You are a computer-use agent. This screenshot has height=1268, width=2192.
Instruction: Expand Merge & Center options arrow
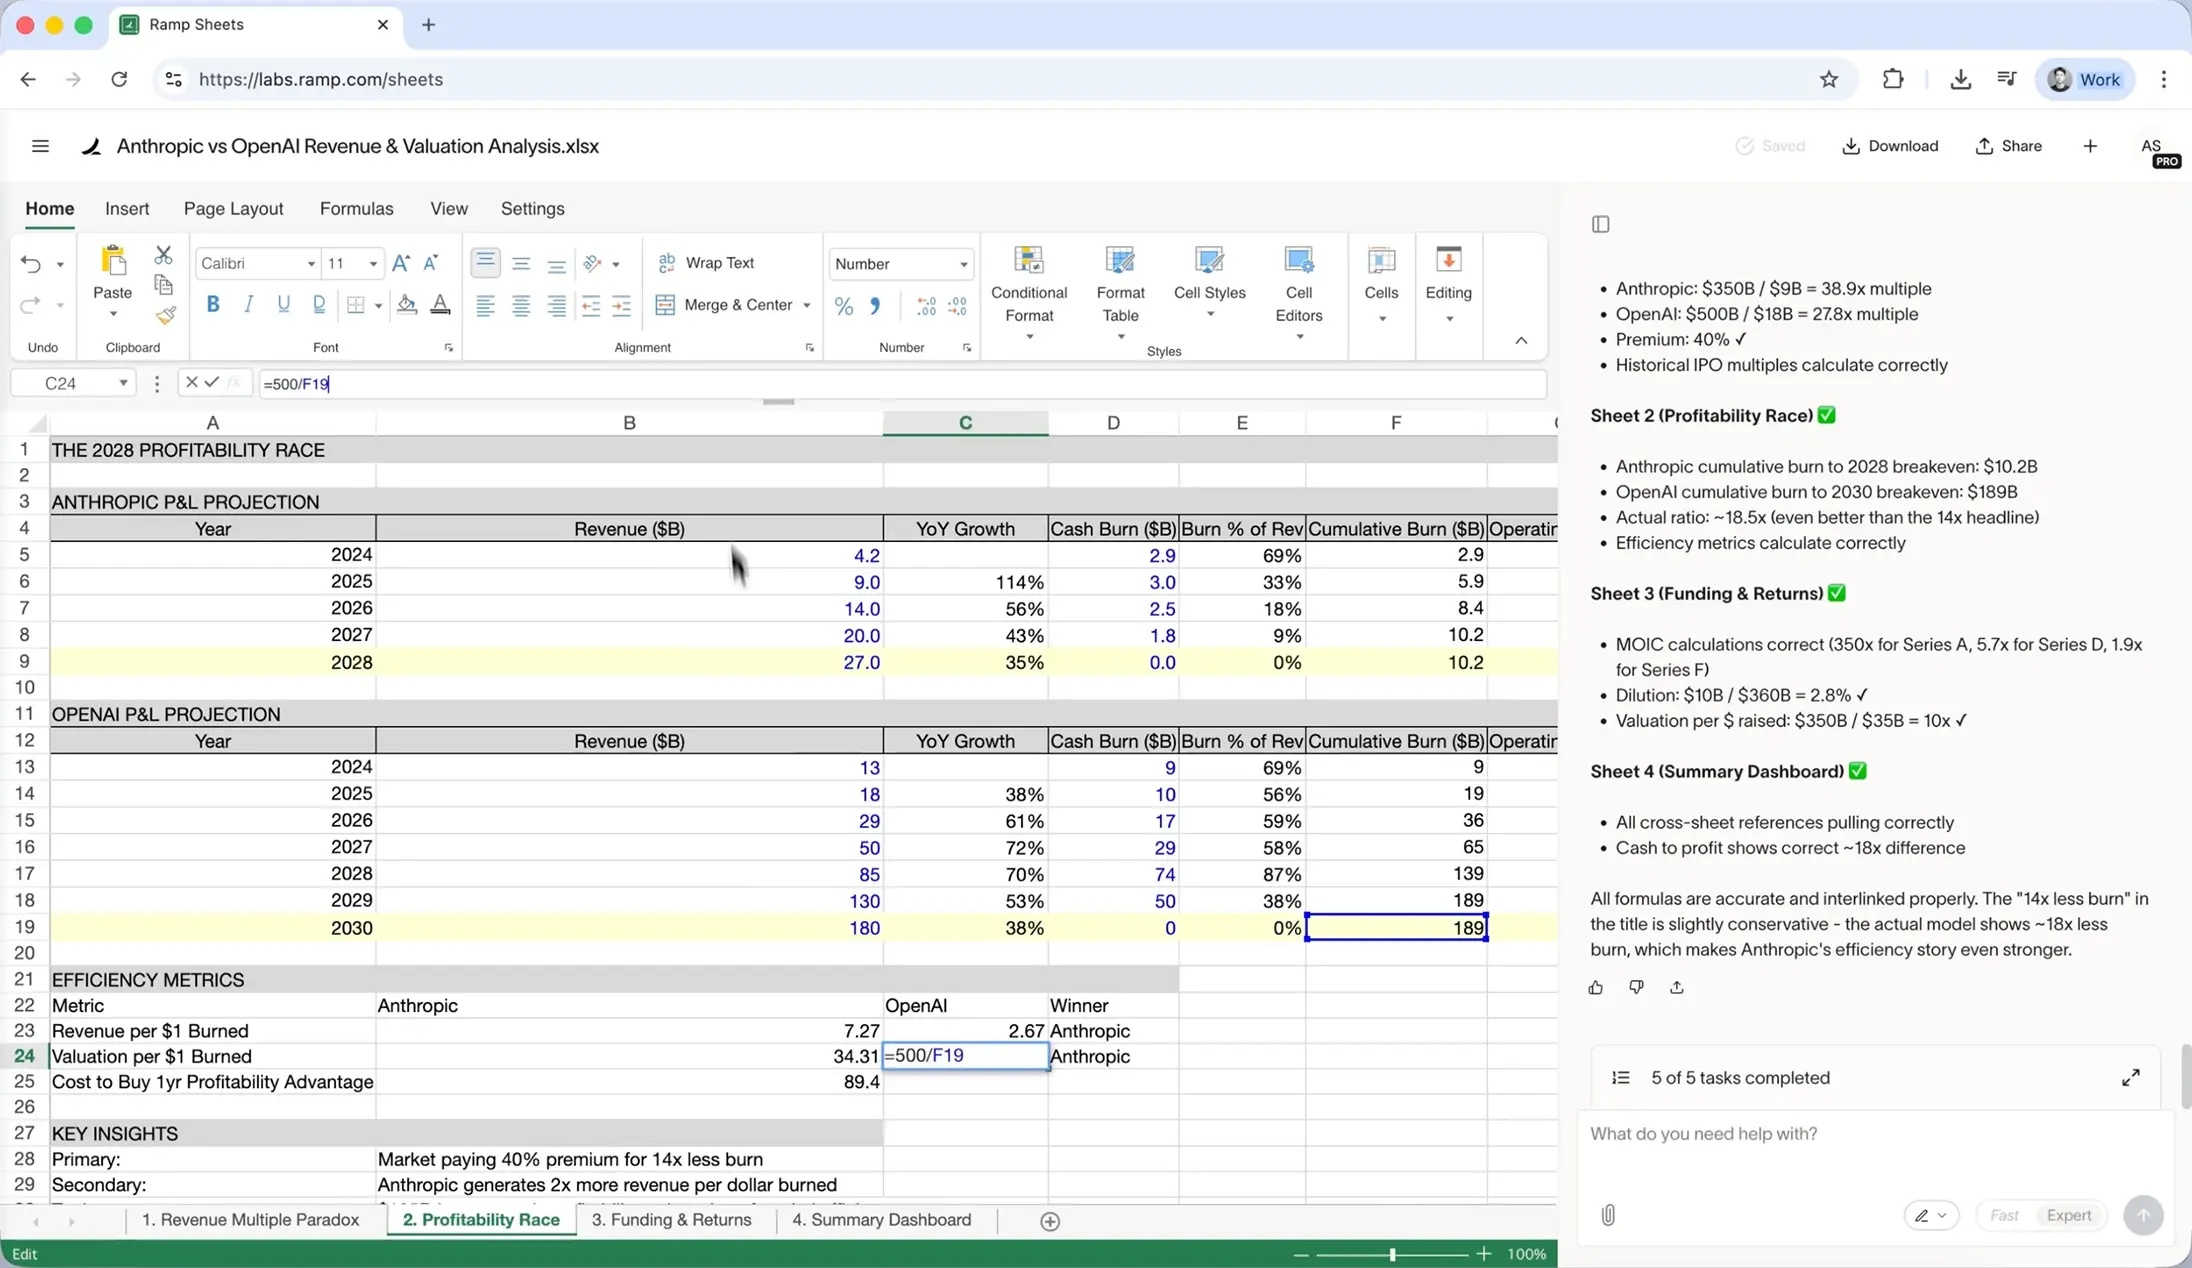coord(807,305)
